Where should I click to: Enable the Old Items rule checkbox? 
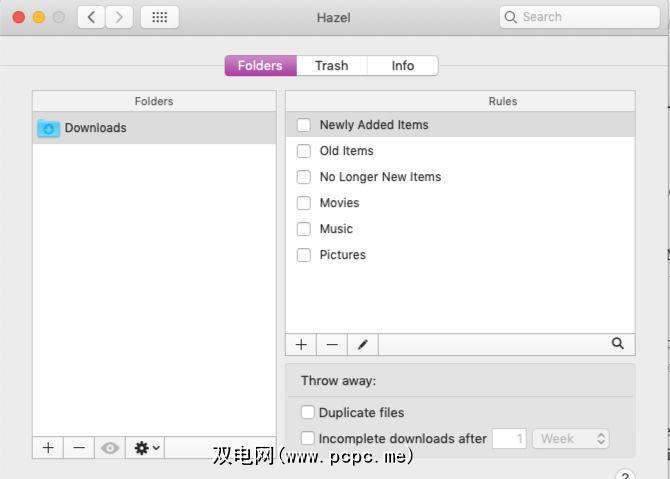304,151
